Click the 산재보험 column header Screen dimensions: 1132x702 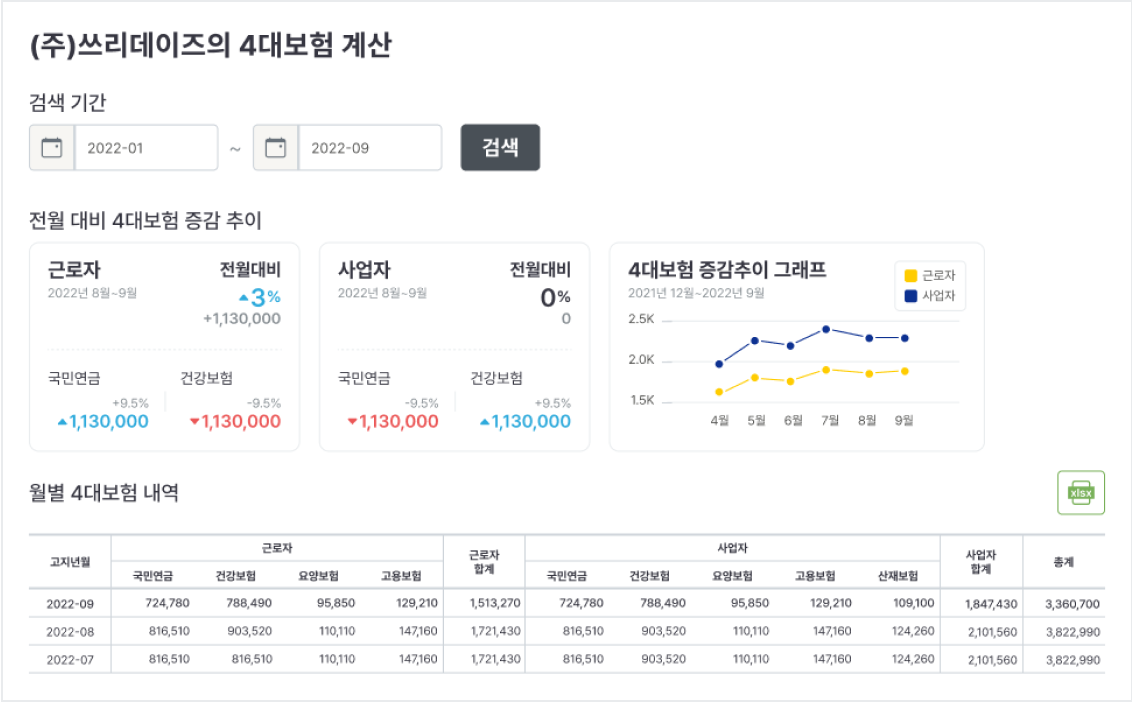(x=898, y=577)
